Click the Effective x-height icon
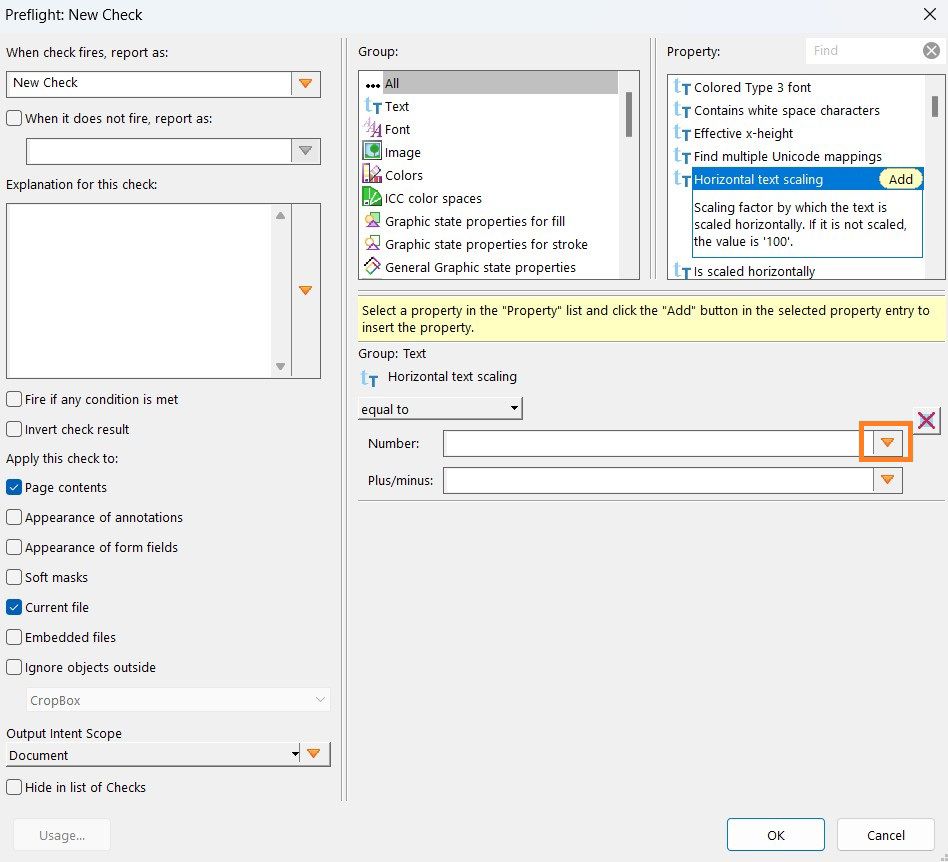The height and width of the screenshot is (862, 948). click(x=682, y=133)
